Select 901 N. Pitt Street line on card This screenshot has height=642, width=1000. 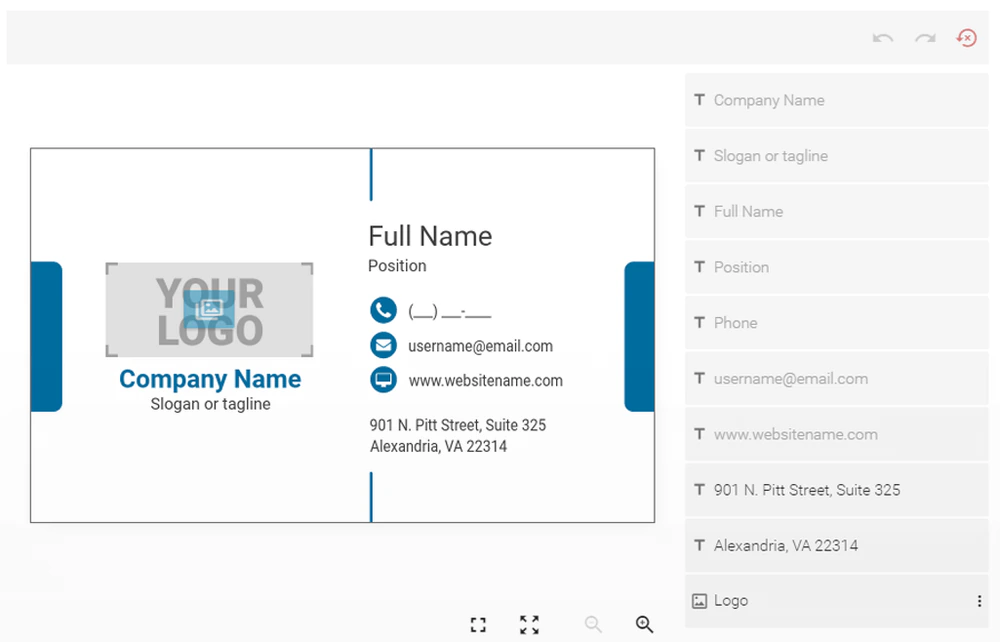[x=458, y=425]
